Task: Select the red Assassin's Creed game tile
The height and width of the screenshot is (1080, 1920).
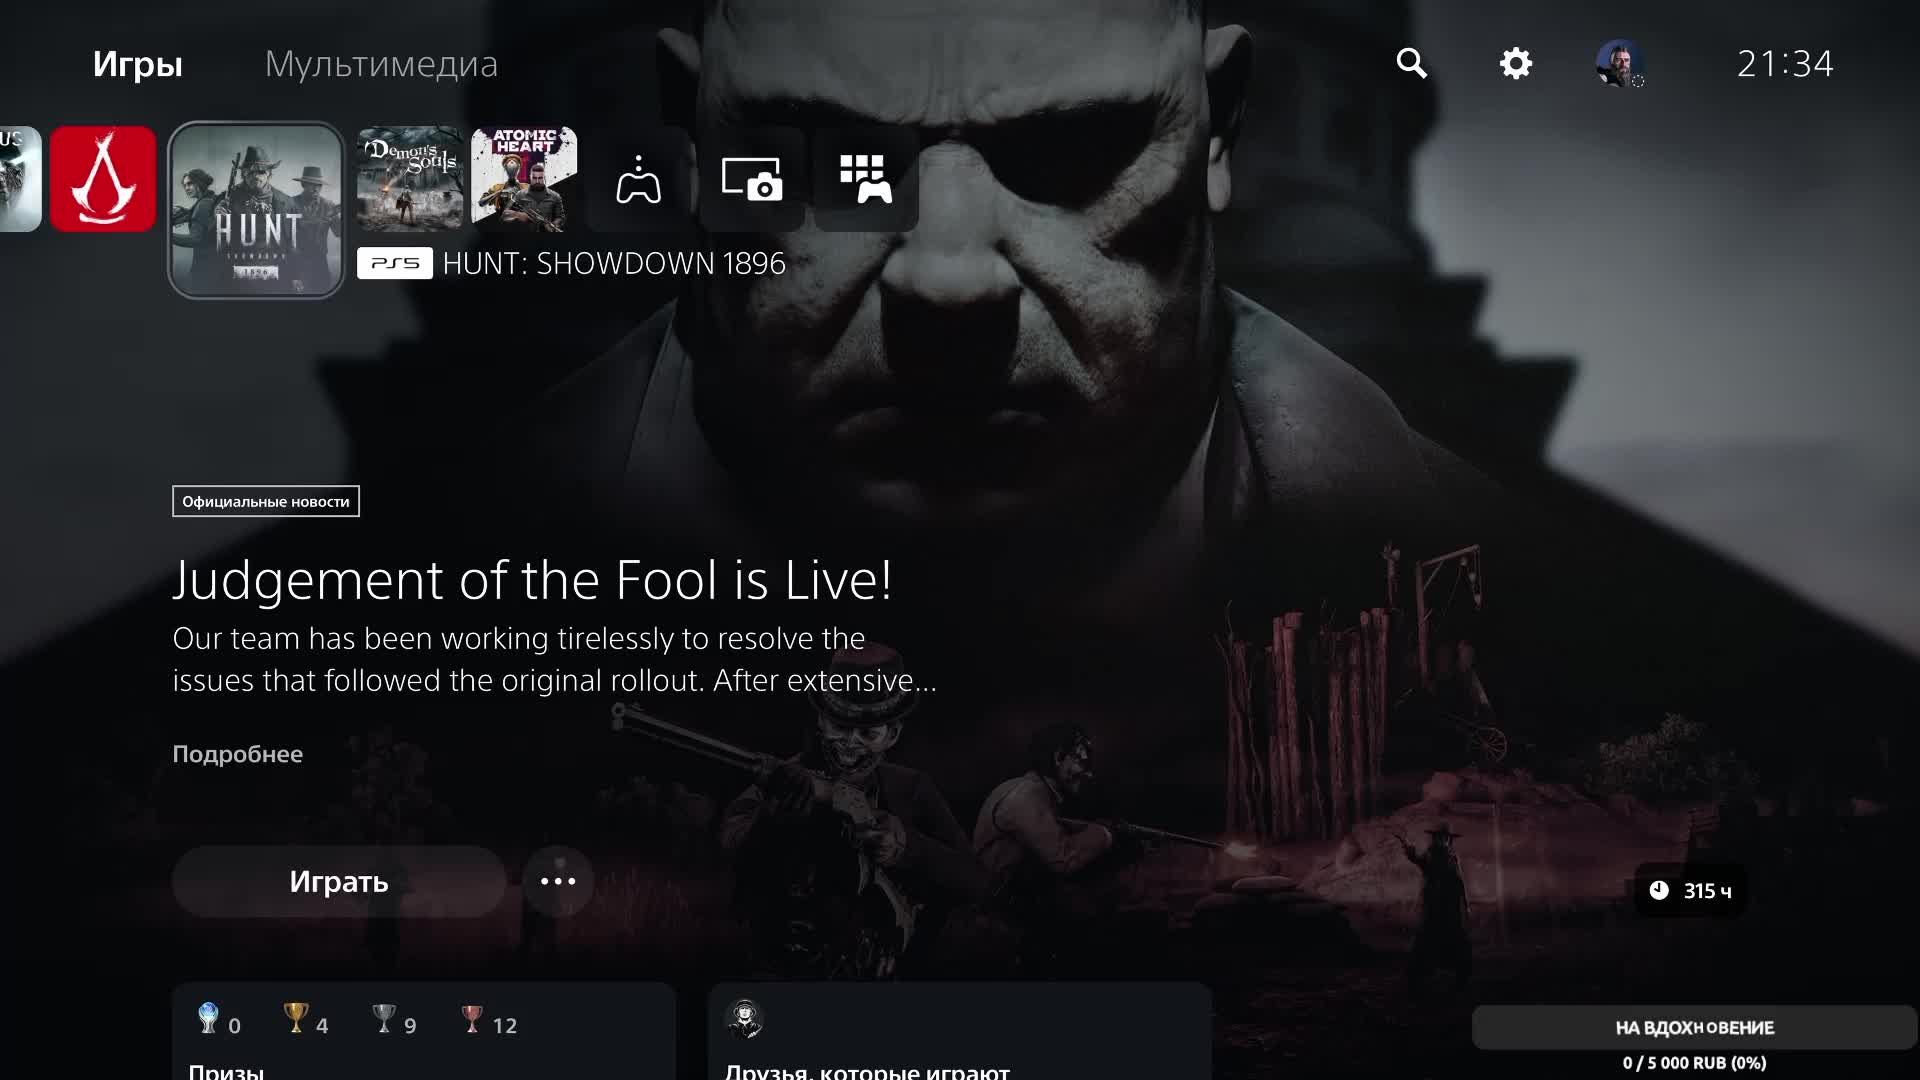Action: [103, 179]
